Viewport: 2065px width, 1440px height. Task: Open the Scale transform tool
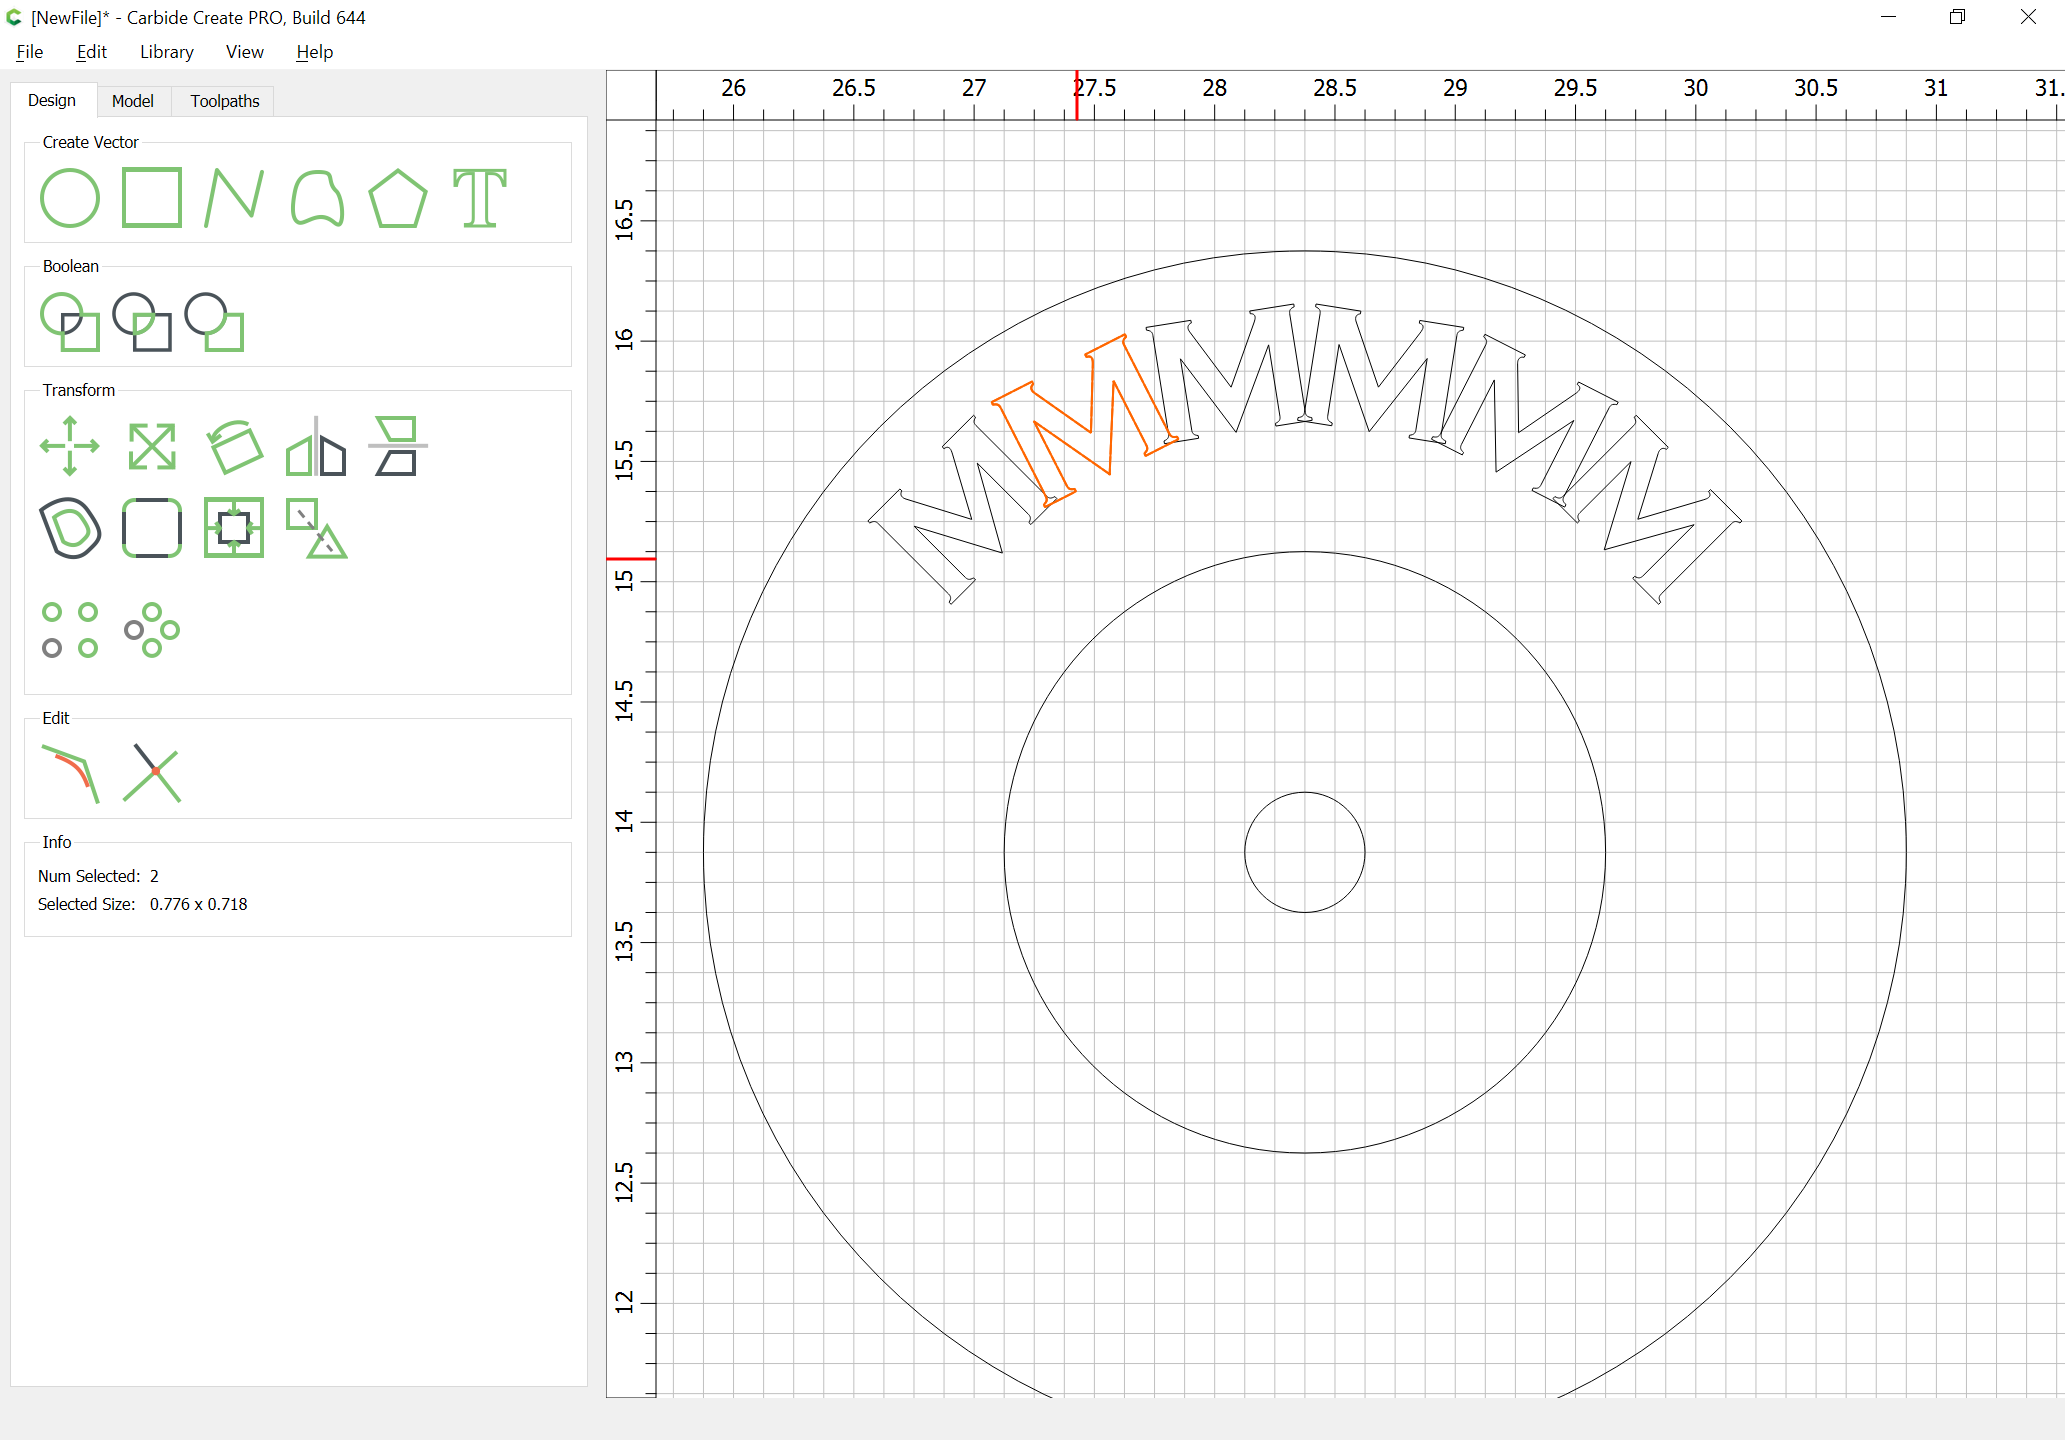(x=152, y=446)
